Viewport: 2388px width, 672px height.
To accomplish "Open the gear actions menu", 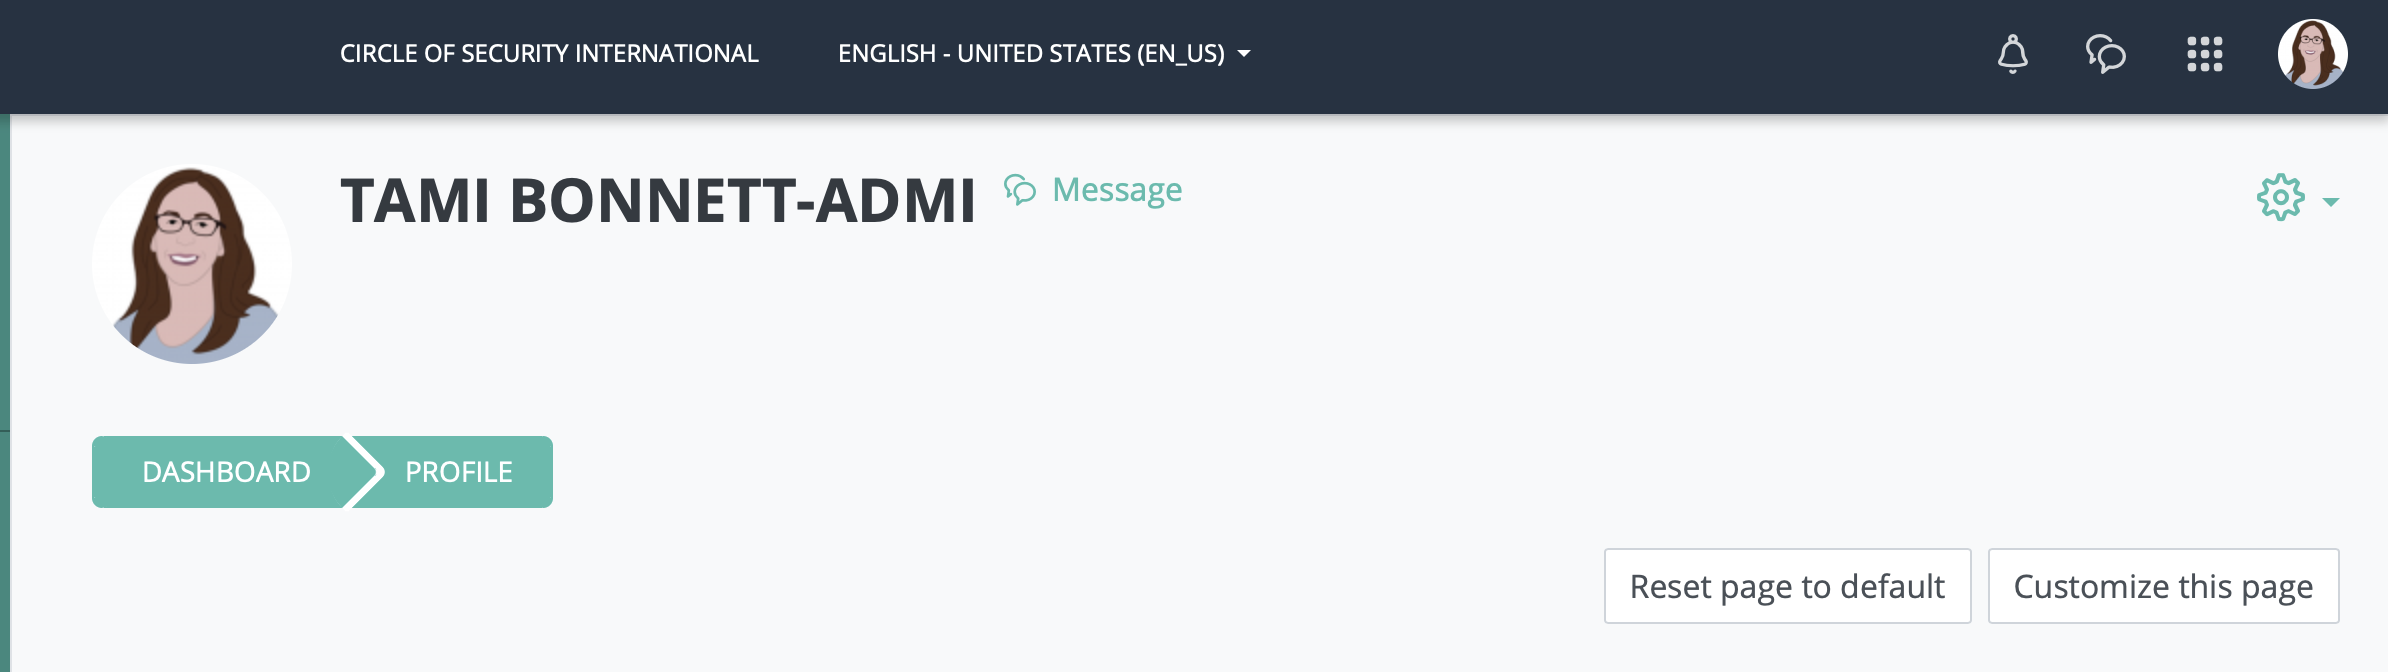I will coord(2281,198).
